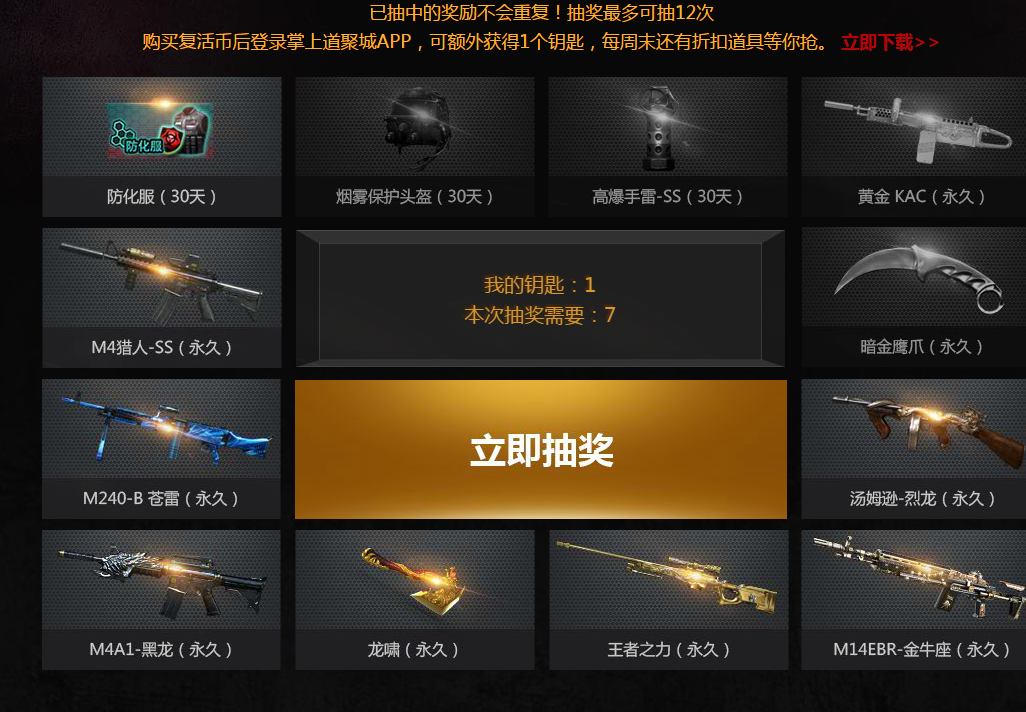
Task: Select the 暗金鹰爪 karambit knife icon
Action: [919, 279]
